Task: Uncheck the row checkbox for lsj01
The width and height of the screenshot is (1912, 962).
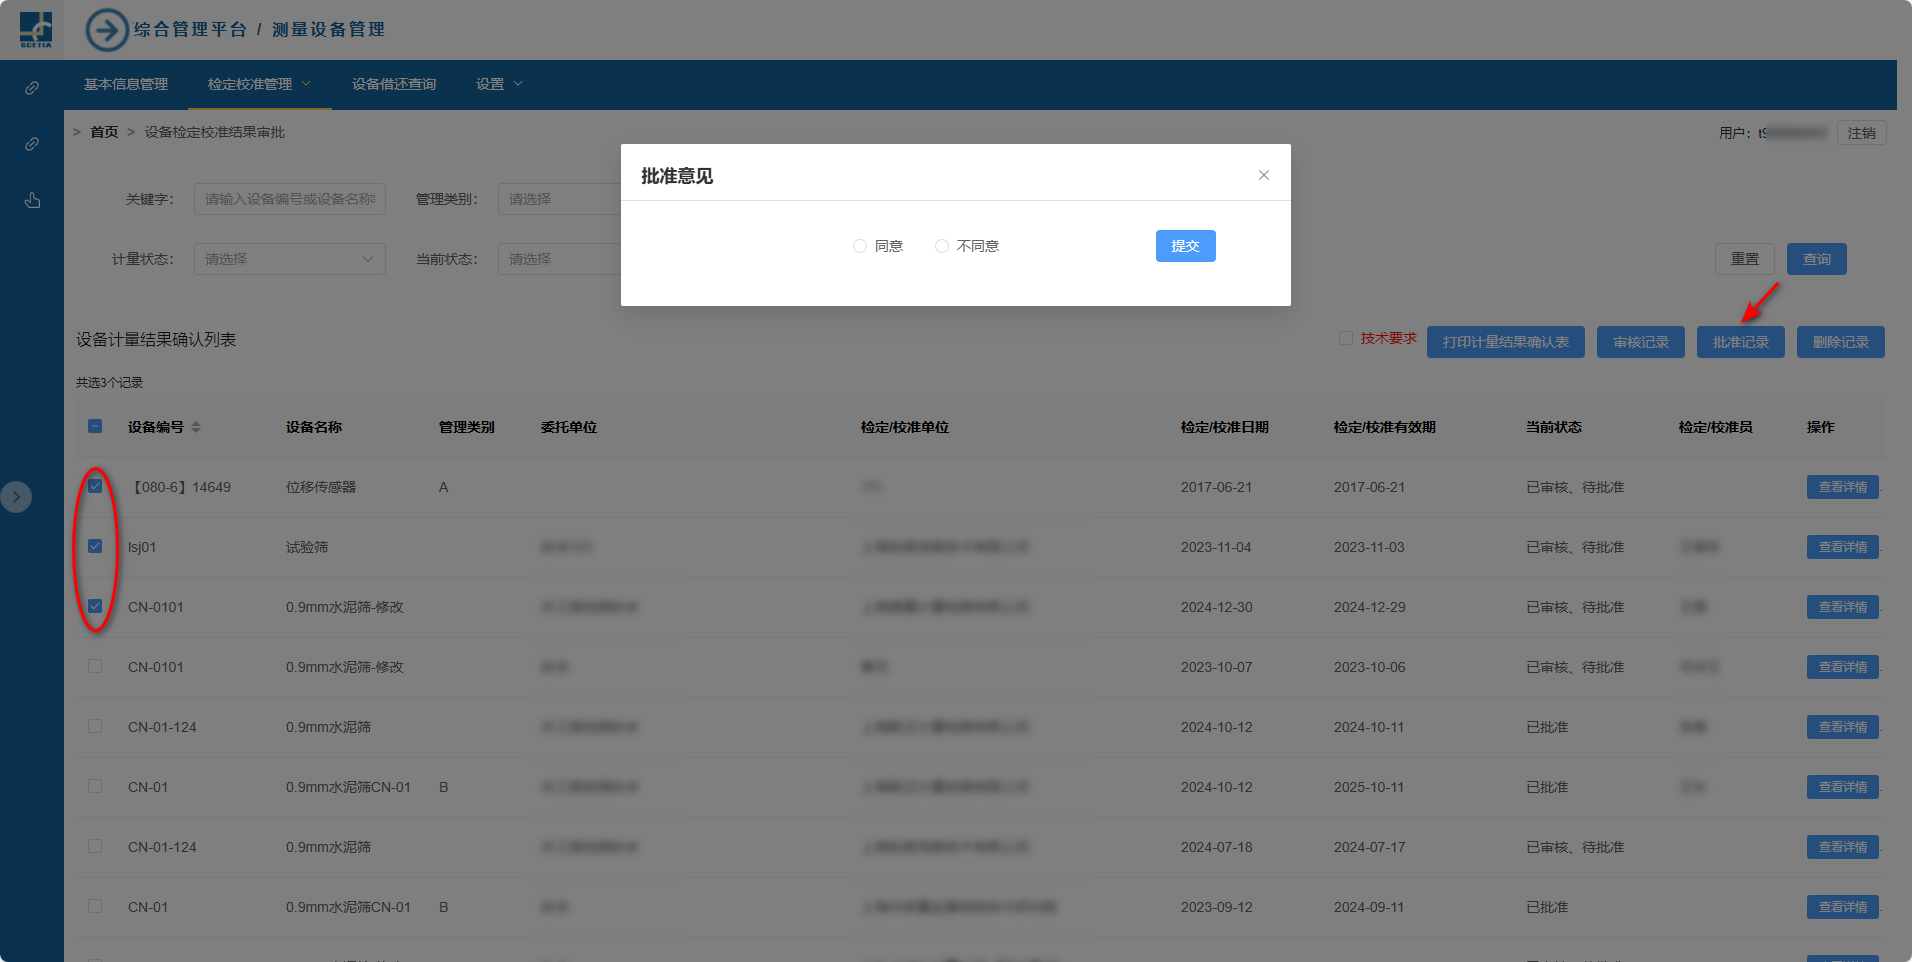Action: [x=95, y=546]
